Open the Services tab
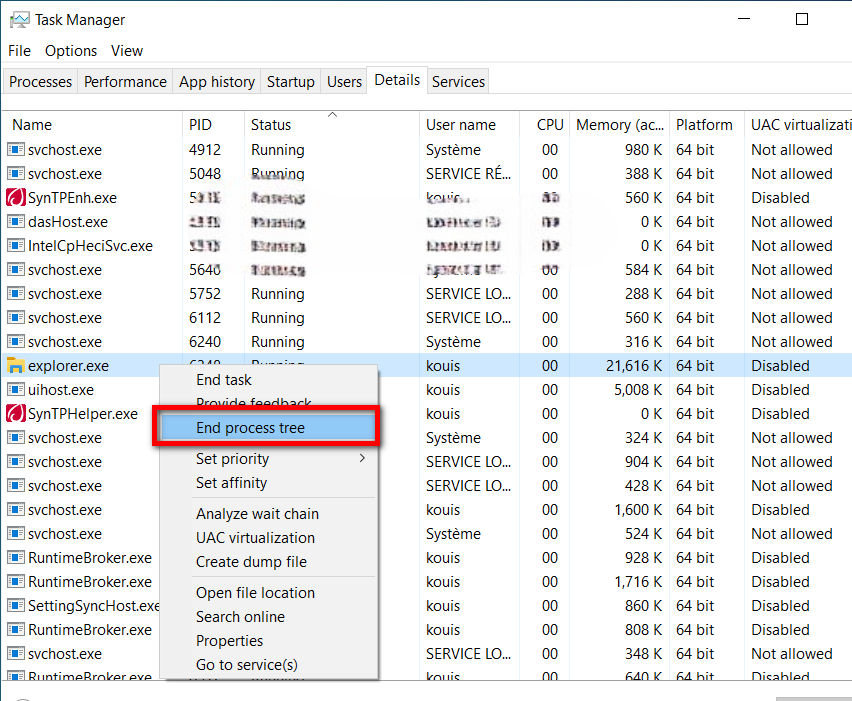The image size is (852, 701). click(x=458, y=82)
